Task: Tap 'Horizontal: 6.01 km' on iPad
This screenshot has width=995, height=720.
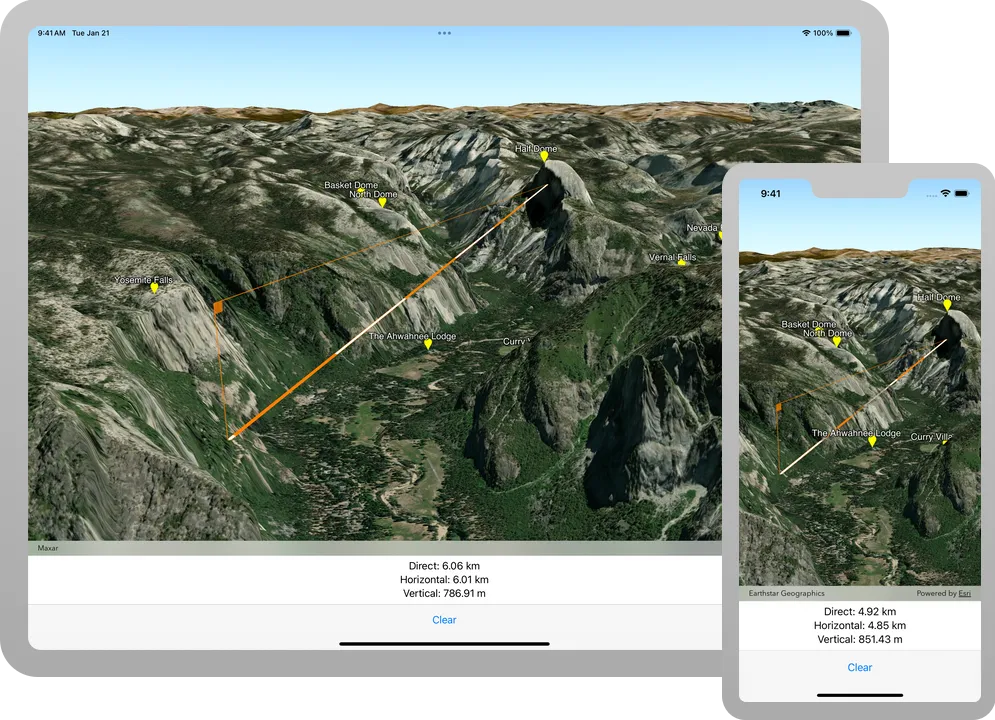Action: point(444,580)
